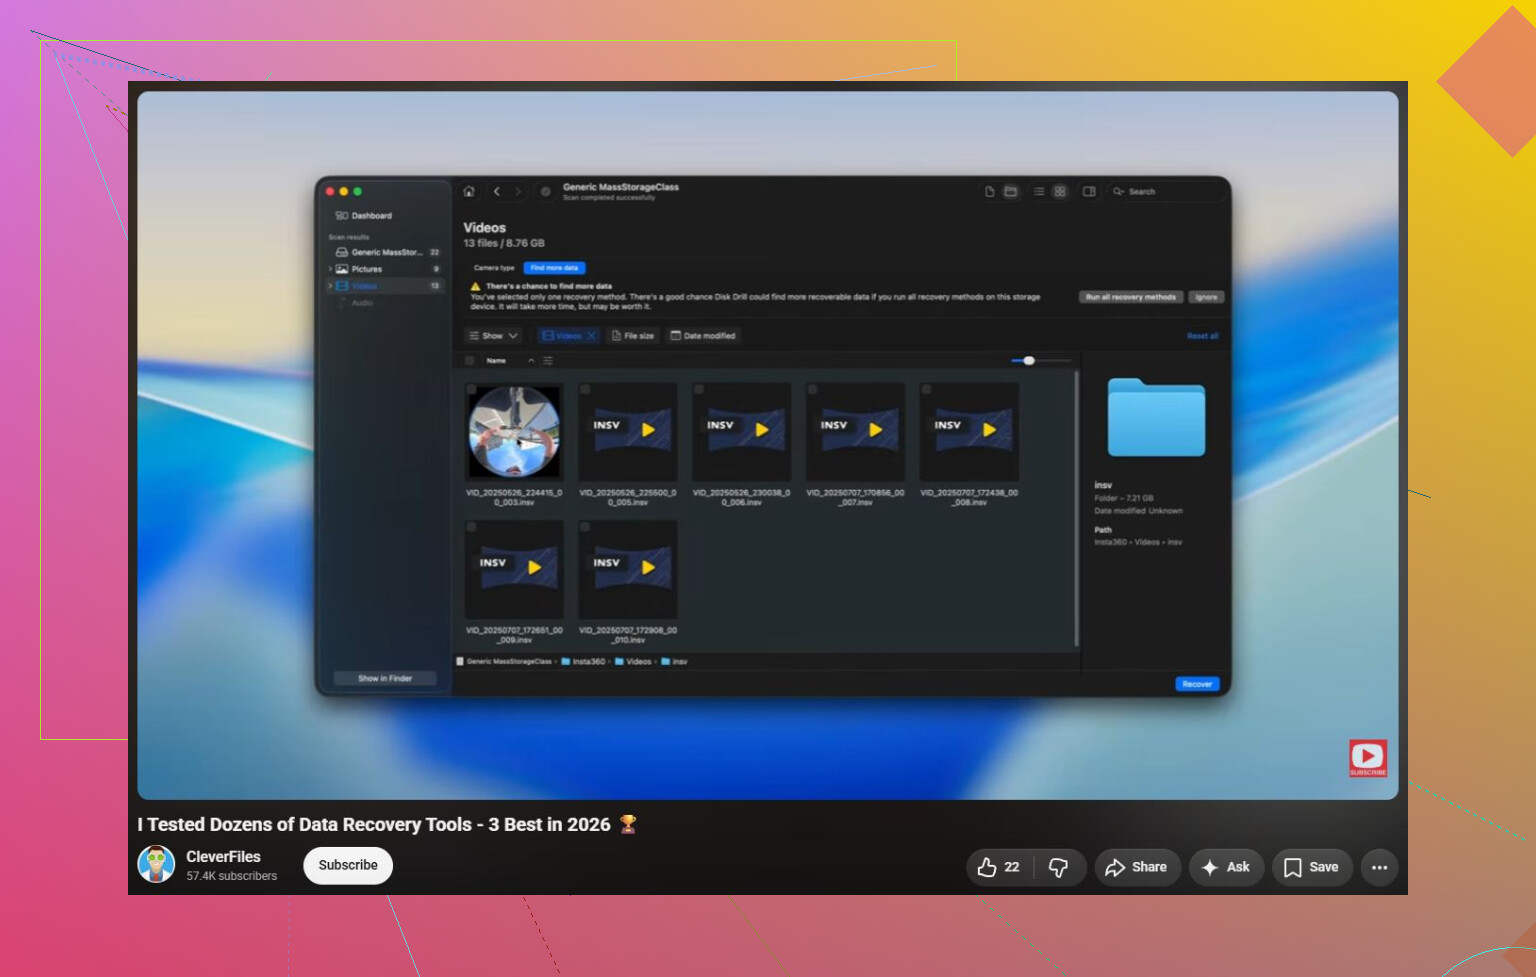Select VID_20250707_172908 INSV thumbnail
The height and width of the screenshot is (977, 1536).
[628, 569]
